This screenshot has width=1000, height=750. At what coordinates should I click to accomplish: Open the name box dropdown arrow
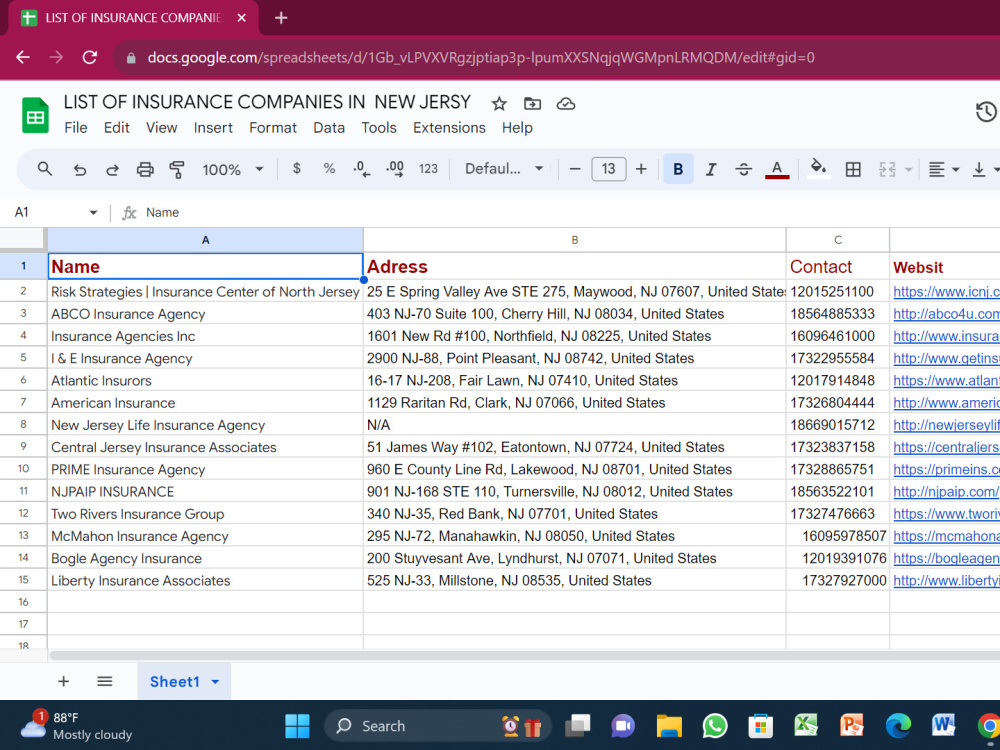point(93,212)
